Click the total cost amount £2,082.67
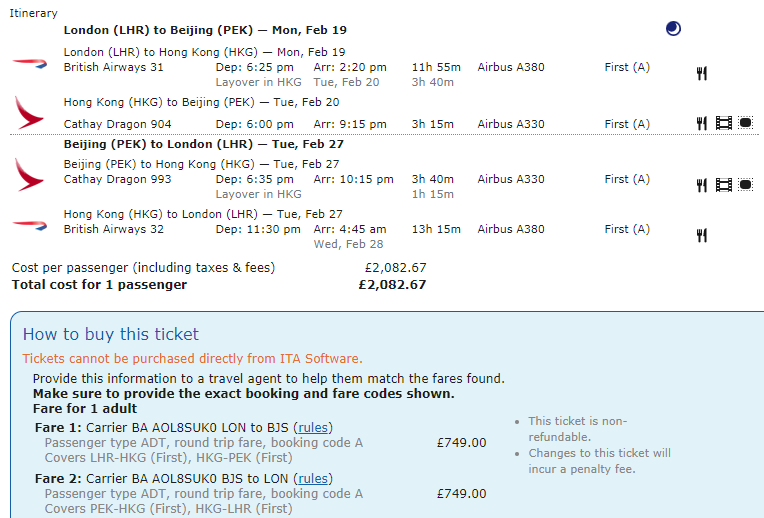Viewport: 764px width, 518px height. coord(392,285)
